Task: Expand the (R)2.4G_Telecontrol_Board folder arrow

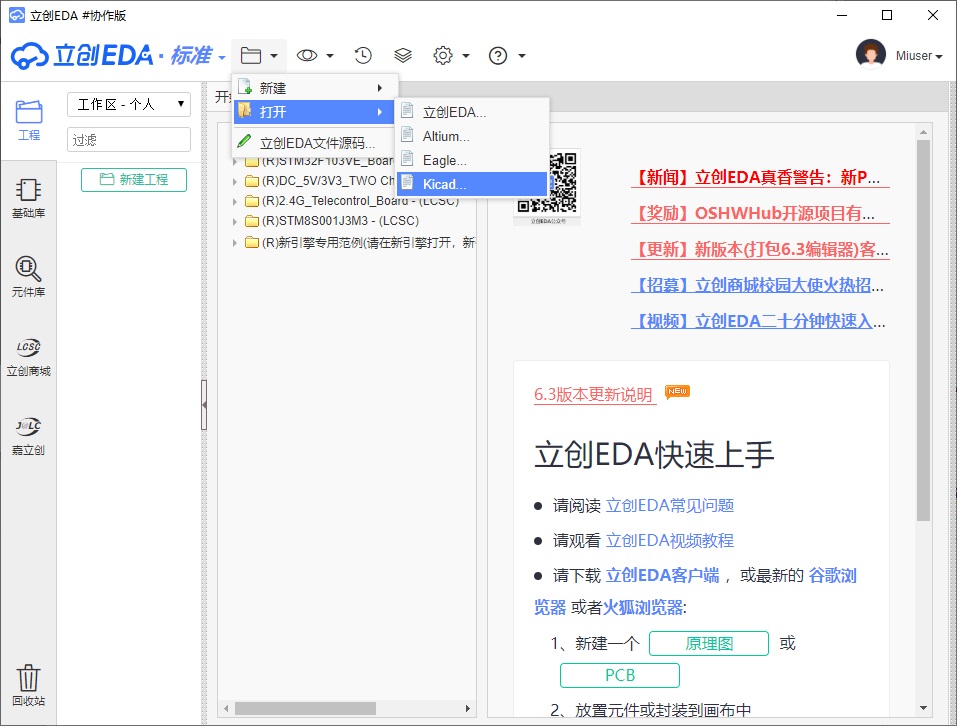Action: 235,201
